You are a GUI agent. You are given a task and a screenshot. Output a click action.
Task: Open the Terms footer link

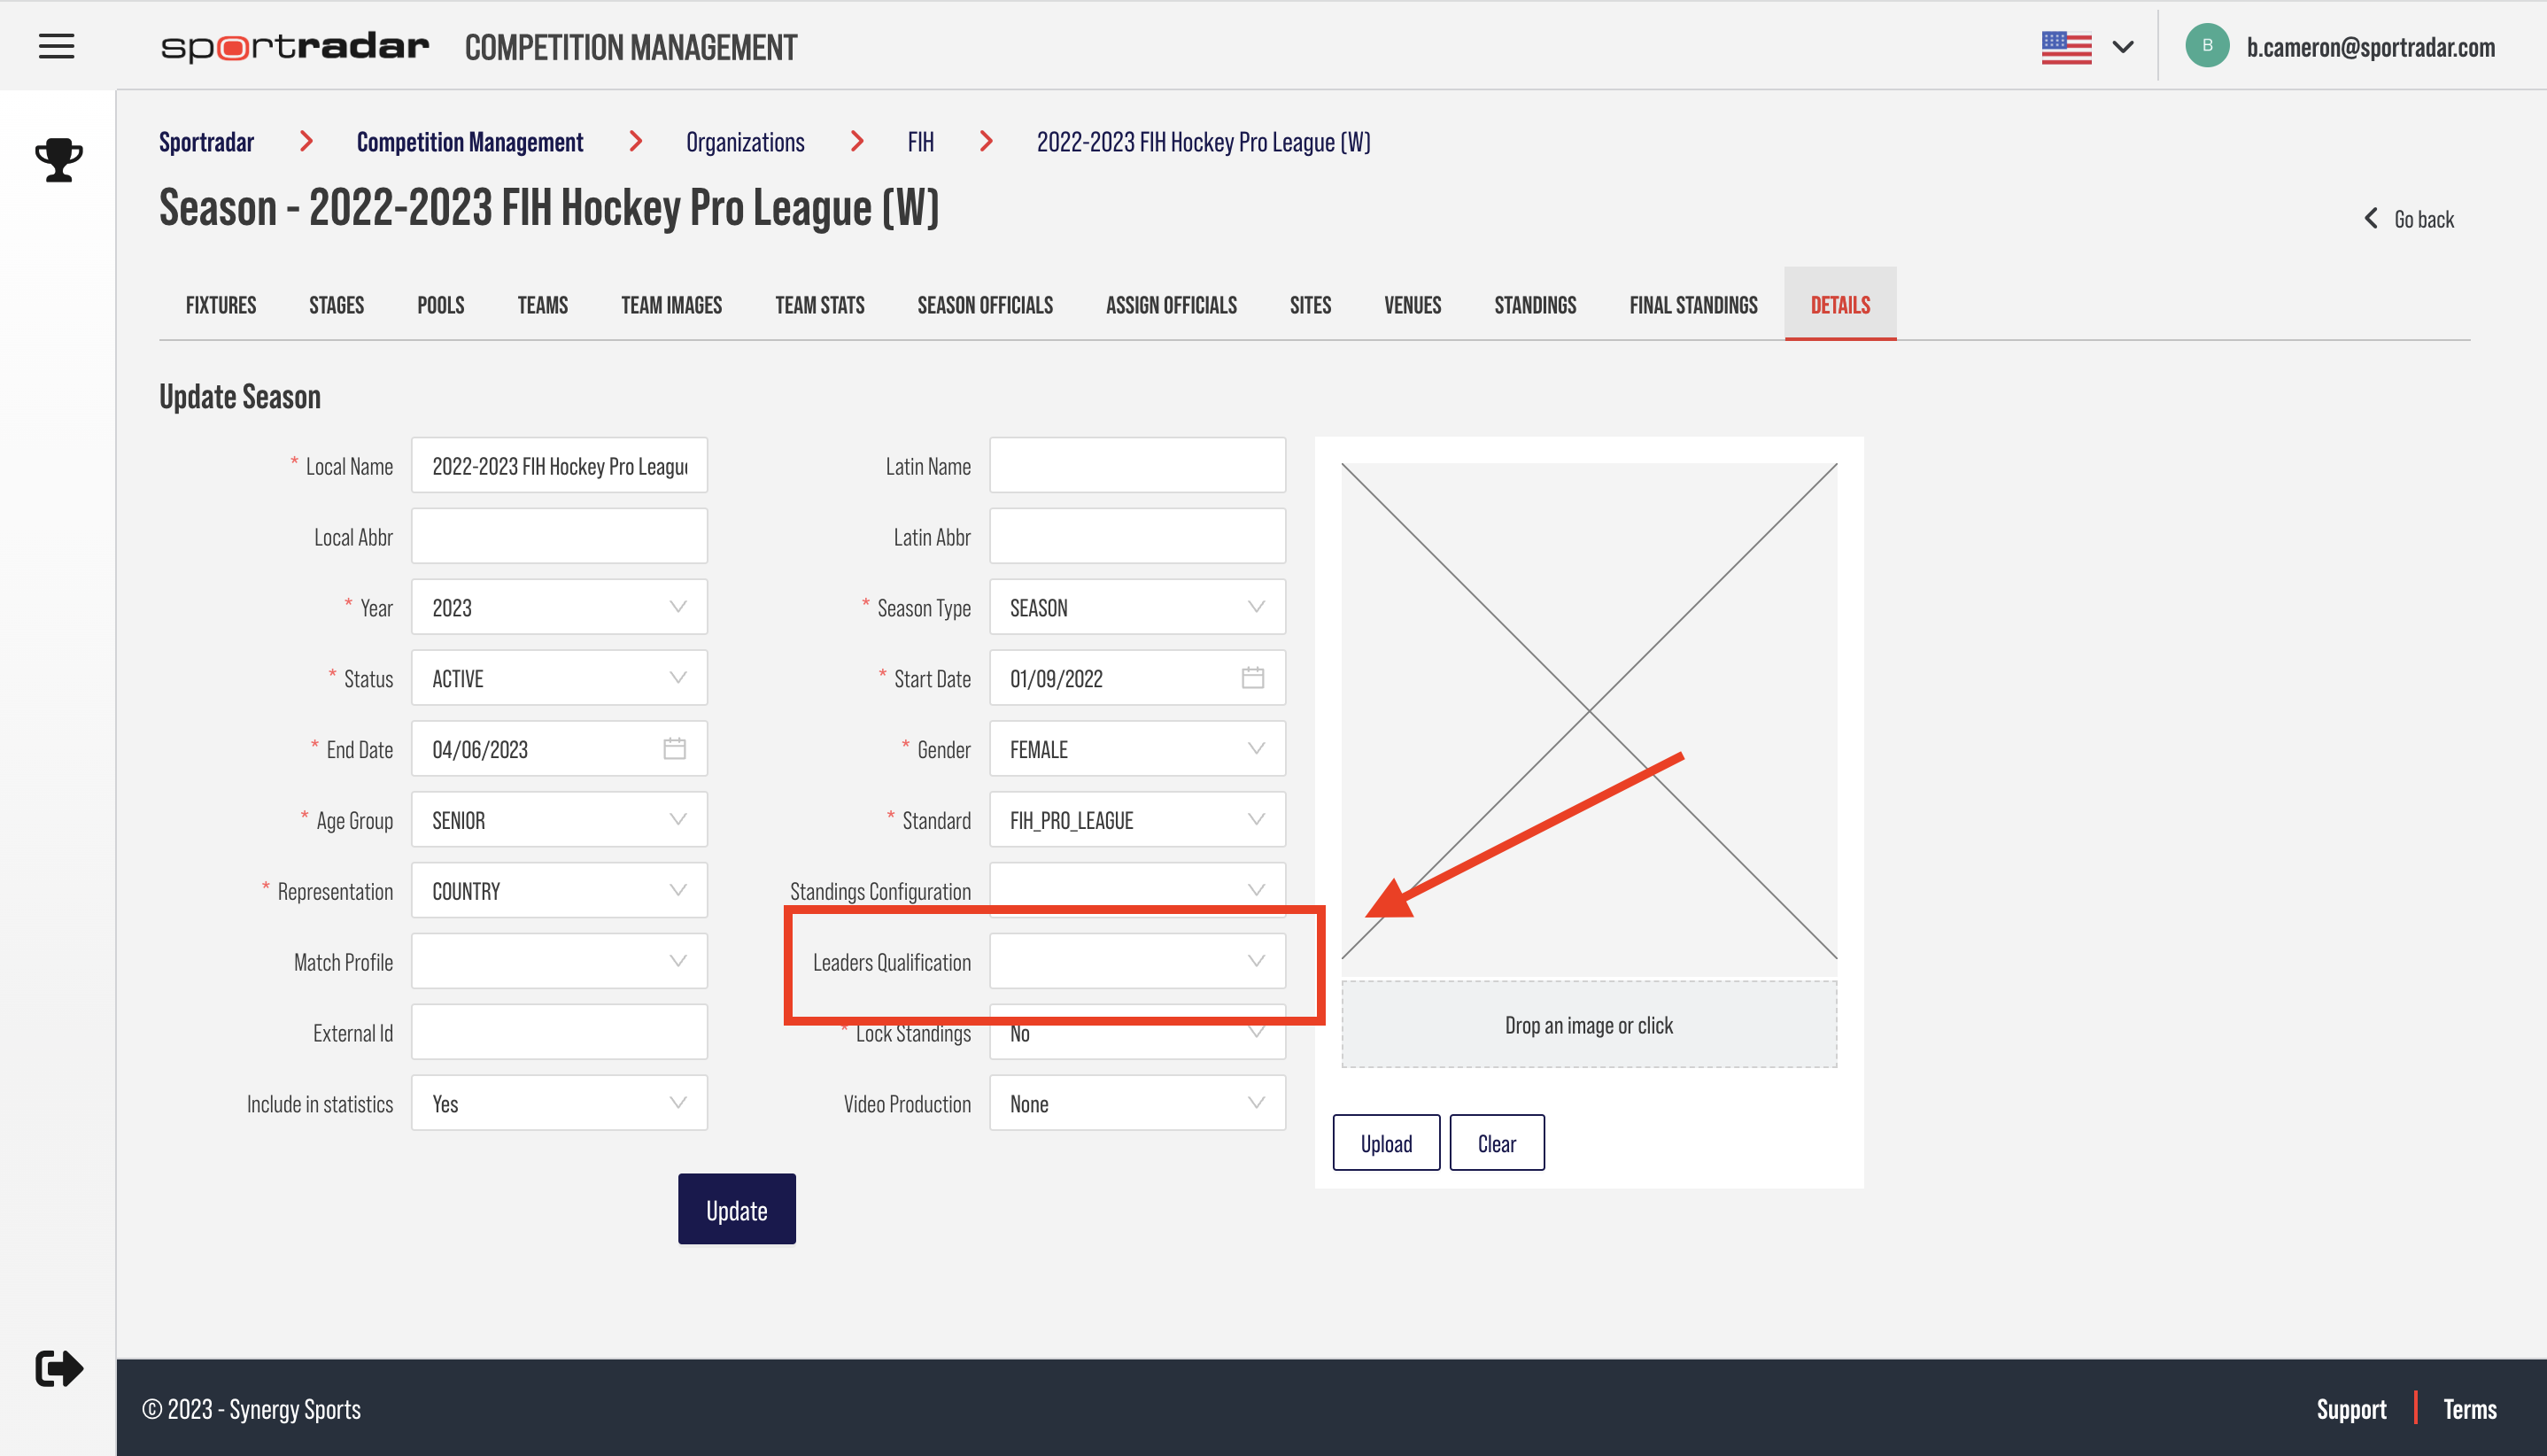click(x=2470, y=1409)
